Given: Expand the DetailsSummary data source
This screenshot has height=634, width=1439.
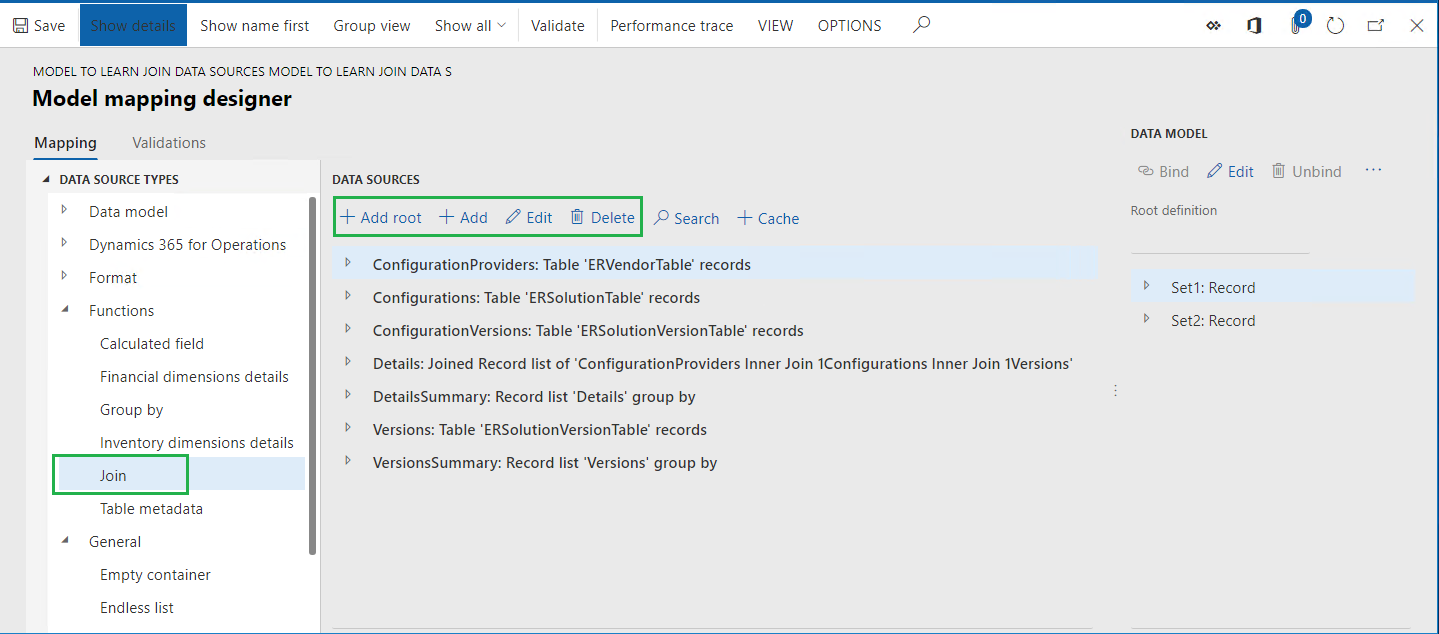Looking at the screenshot, I should 348,395.
